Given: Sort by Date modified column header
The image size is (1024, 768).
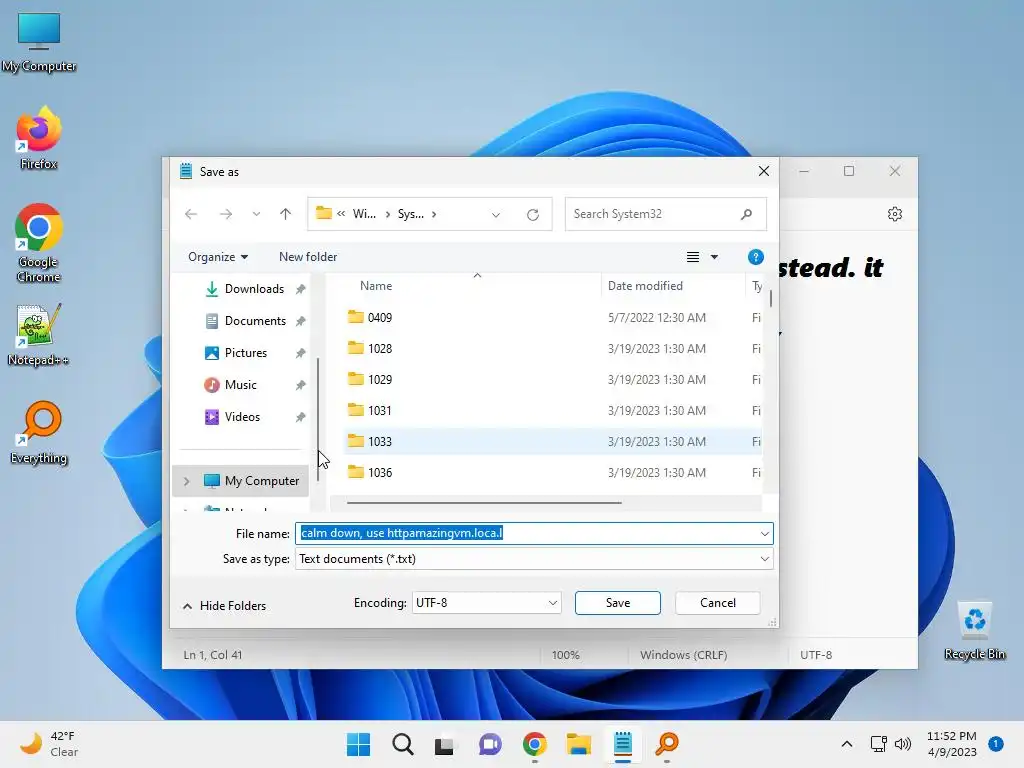Looking at the screenshot, I should (645, 285).
